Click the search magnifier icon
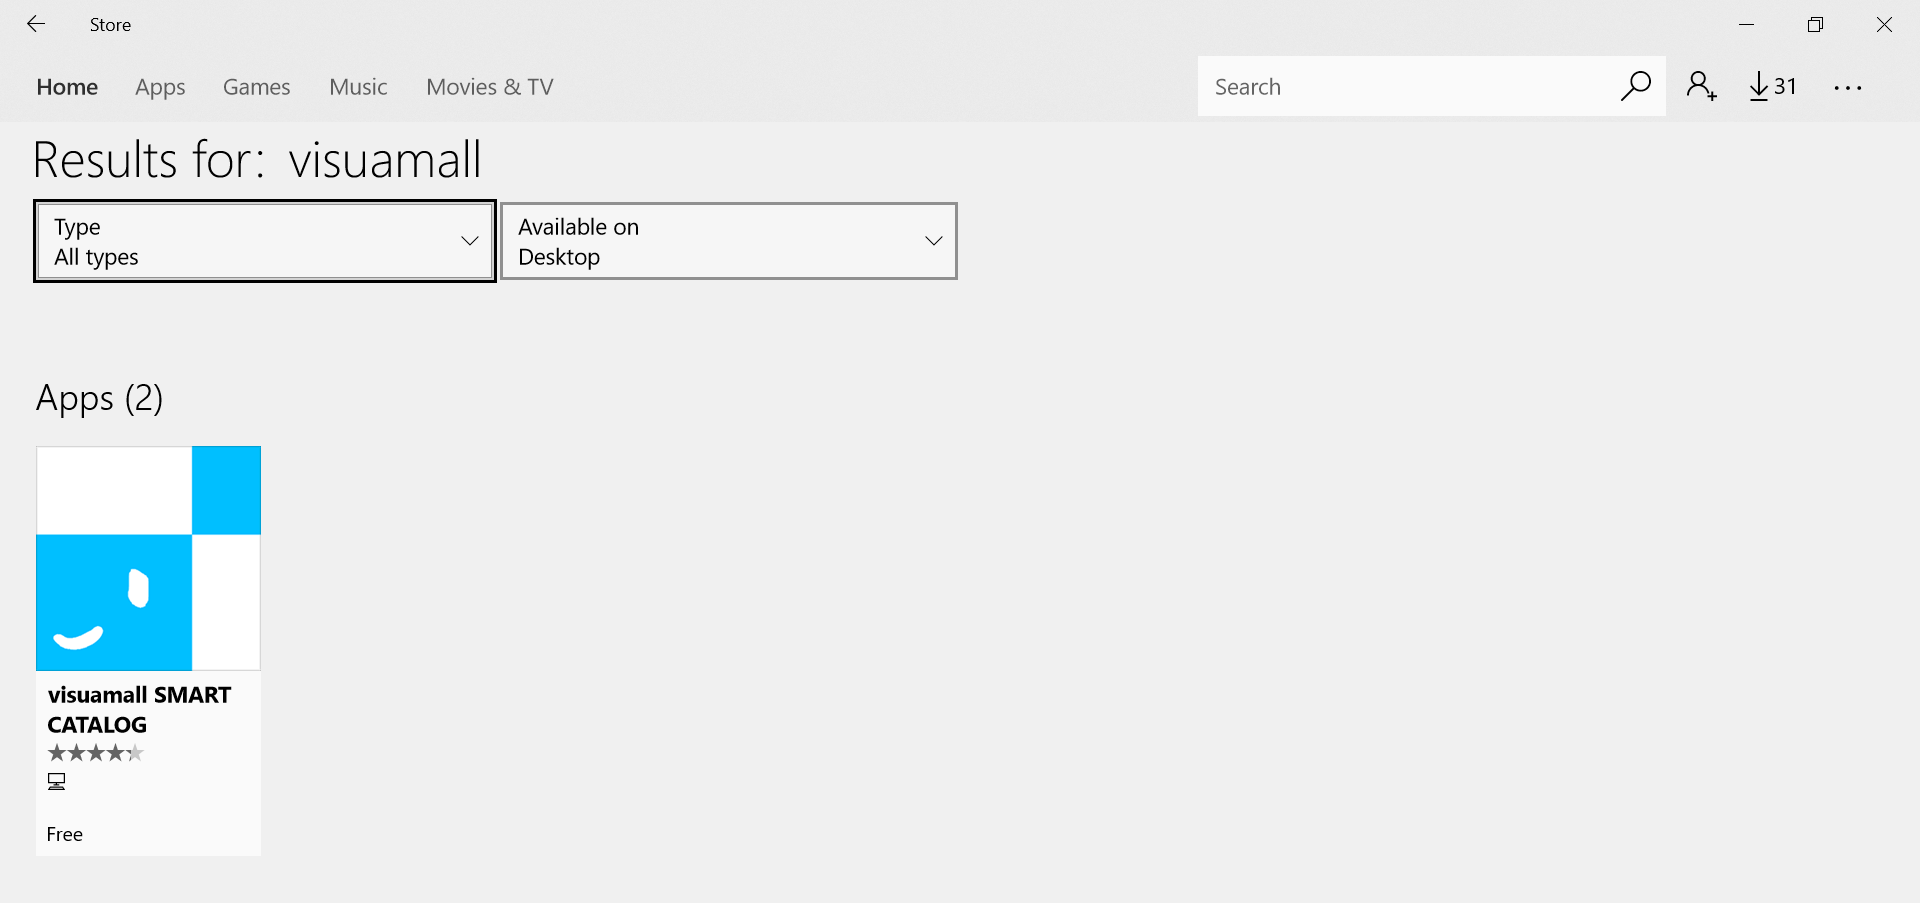Image resolution: width=1920 pixels, height=903 pixels. [1635, 87]
